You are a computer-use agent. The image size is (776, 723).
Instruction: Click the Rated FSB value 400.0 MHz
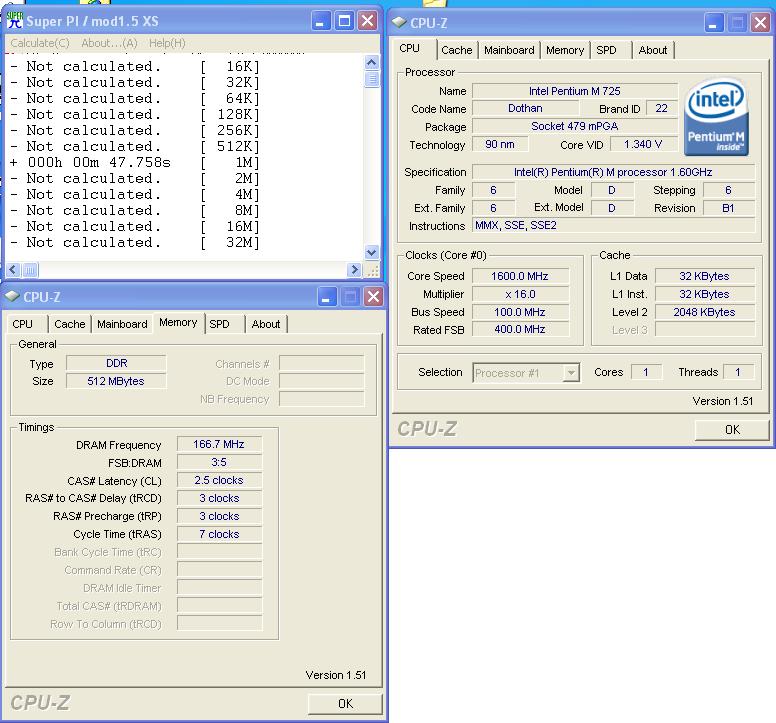coord(520,330)
